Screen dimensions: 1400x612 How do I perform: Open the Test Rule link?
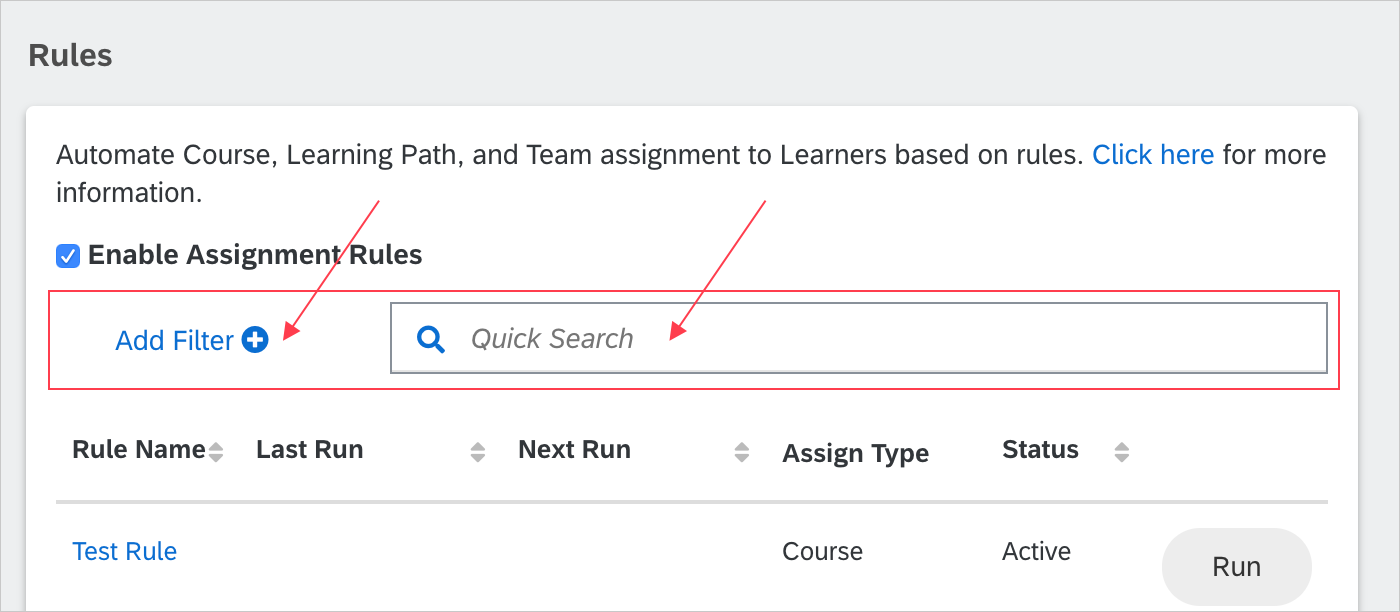click(125, 551)
